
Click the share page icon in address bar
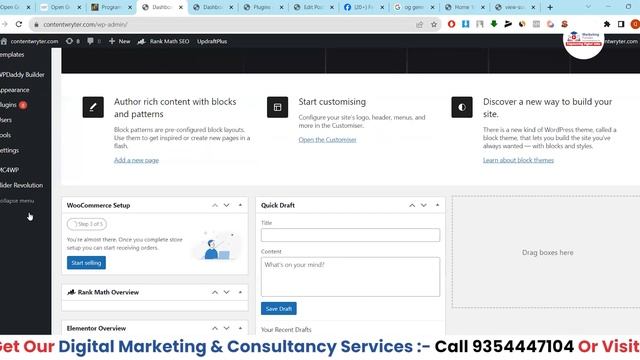pyautogui.click(x=420, y=24)
